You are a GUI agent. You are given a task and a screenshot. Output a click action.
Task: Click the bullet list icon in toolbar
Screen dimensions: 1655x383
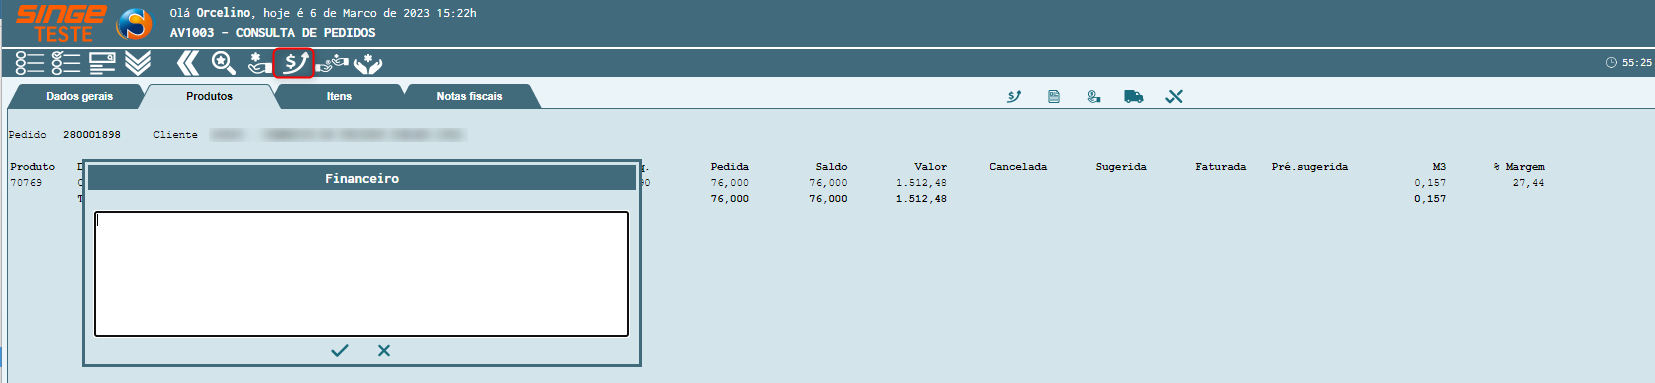(x=29, y=63)
